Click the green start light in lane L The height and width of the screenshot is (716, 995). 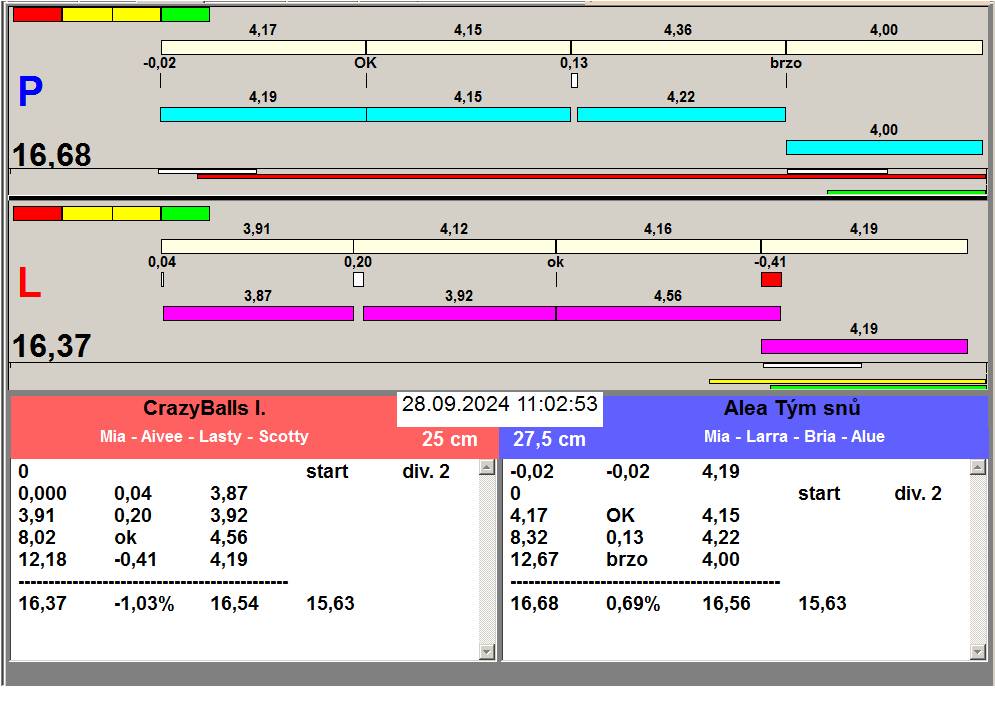[x=185, y=213]
